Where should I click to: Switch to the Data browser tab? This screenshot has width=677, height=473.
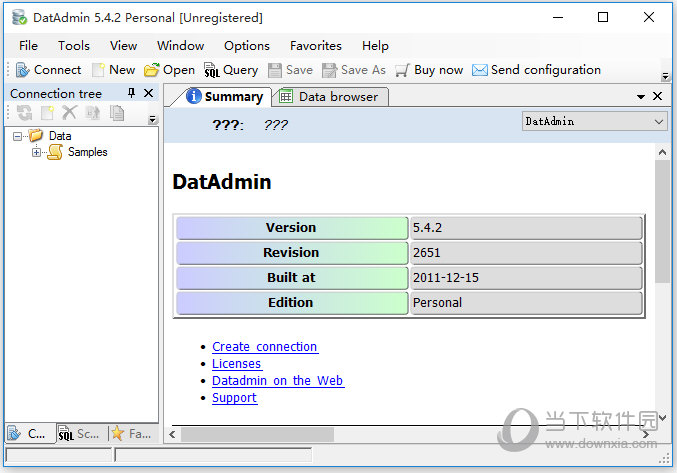(329, 97)
